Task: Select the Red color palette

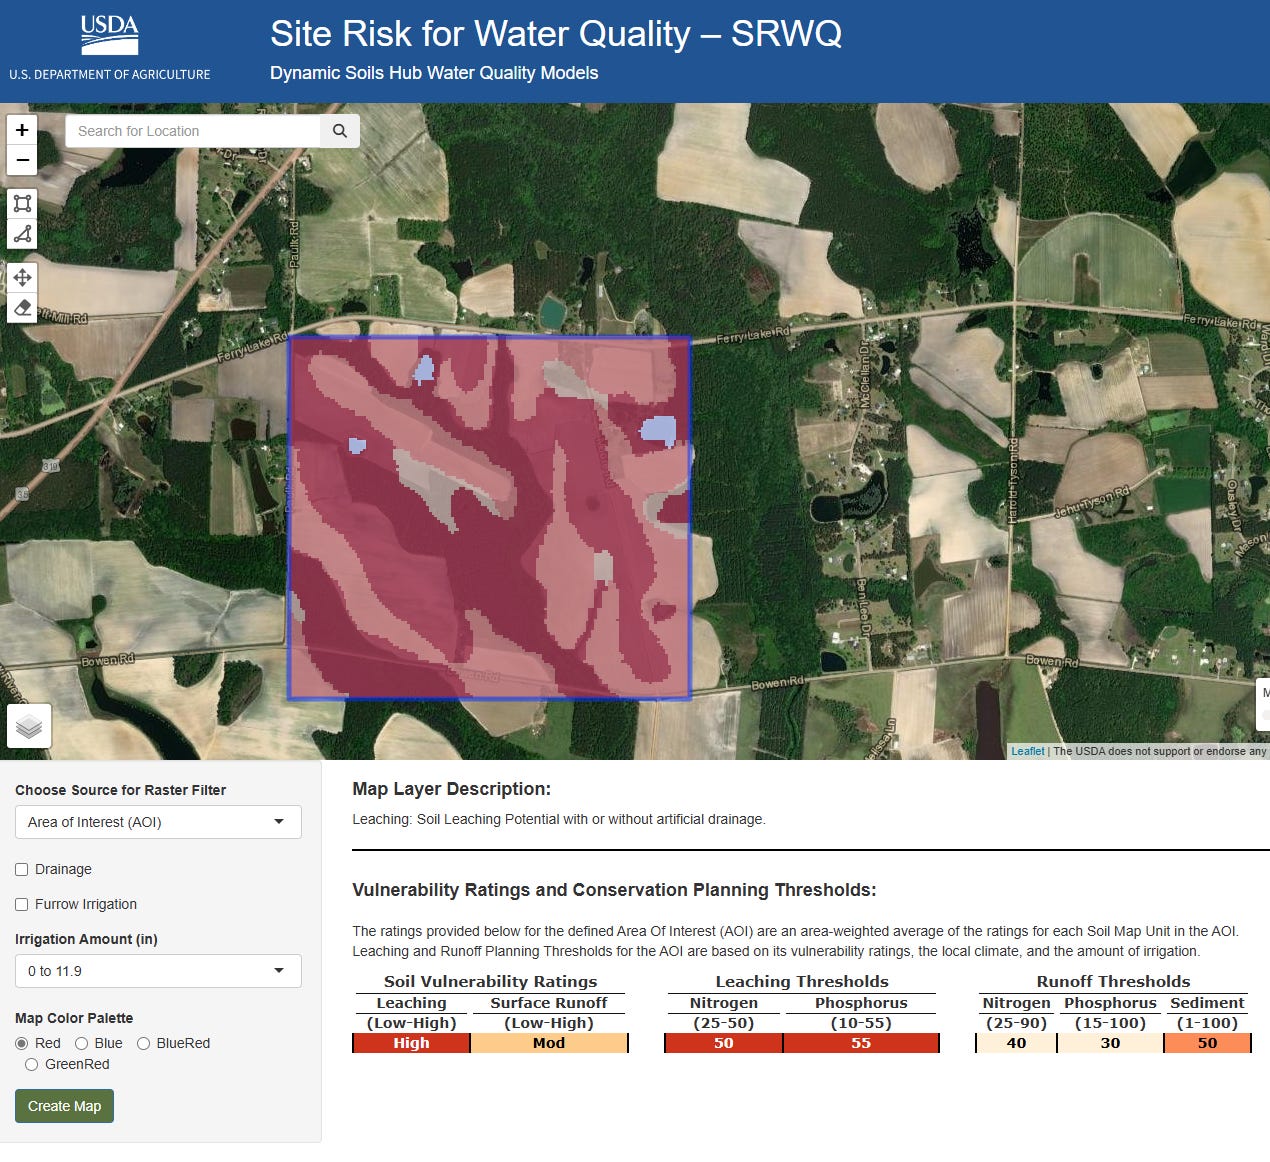Action: 22,1043
